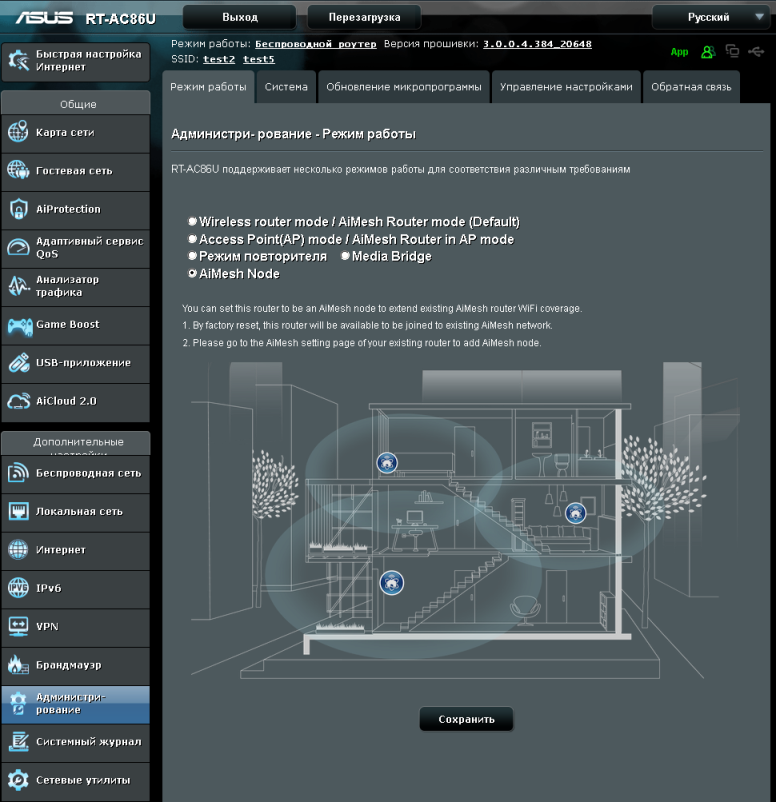Click the green users status icon
The height and width of the screenshot is (802, 776).
[x=708, y=52]
